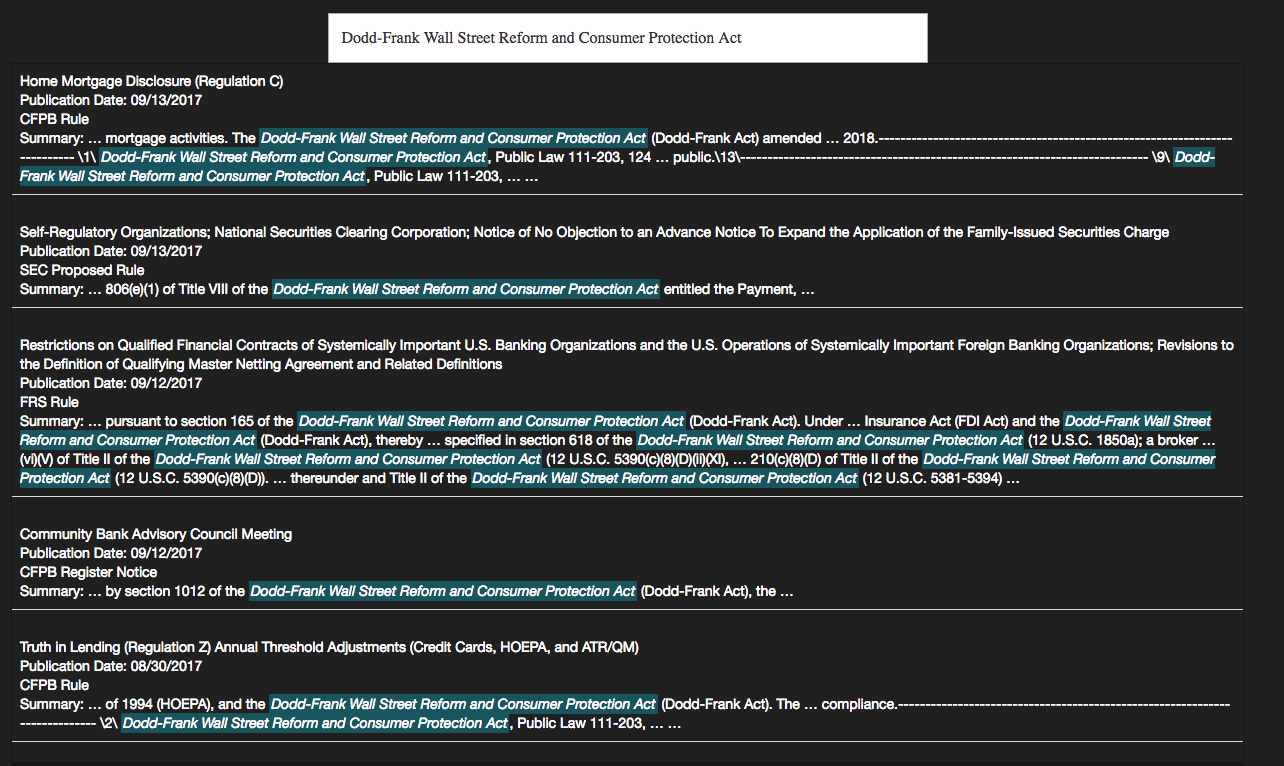Click 'CFPB Rule' under Home Mortgage Disclosure

pos(54,119)
